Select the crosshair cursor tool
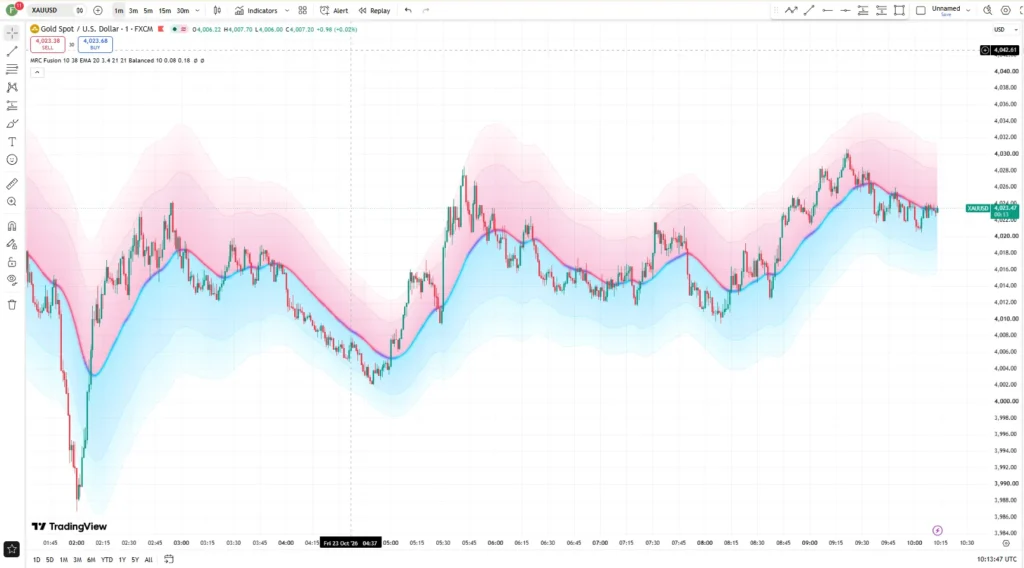This screenshot has height=568, width=1024. (x=12, y=33)
